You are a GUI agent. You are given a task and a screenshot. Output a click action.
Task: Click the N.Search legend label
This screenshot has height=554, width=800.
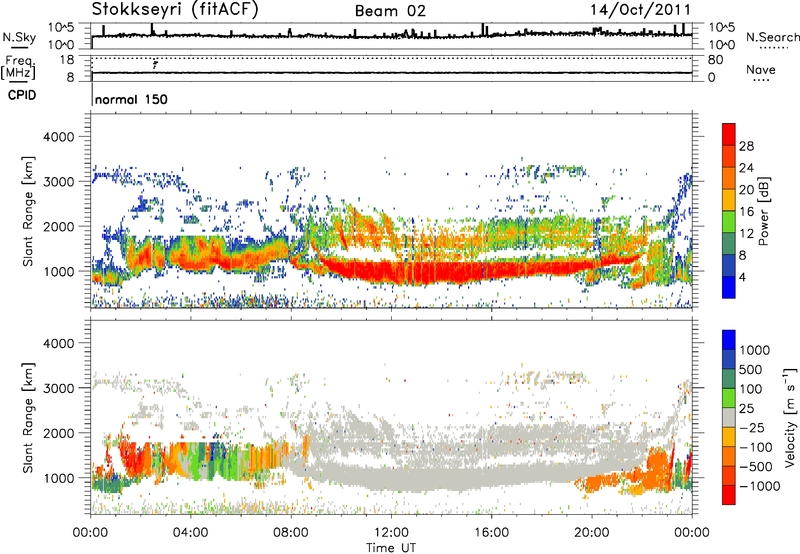click(772, 37)
